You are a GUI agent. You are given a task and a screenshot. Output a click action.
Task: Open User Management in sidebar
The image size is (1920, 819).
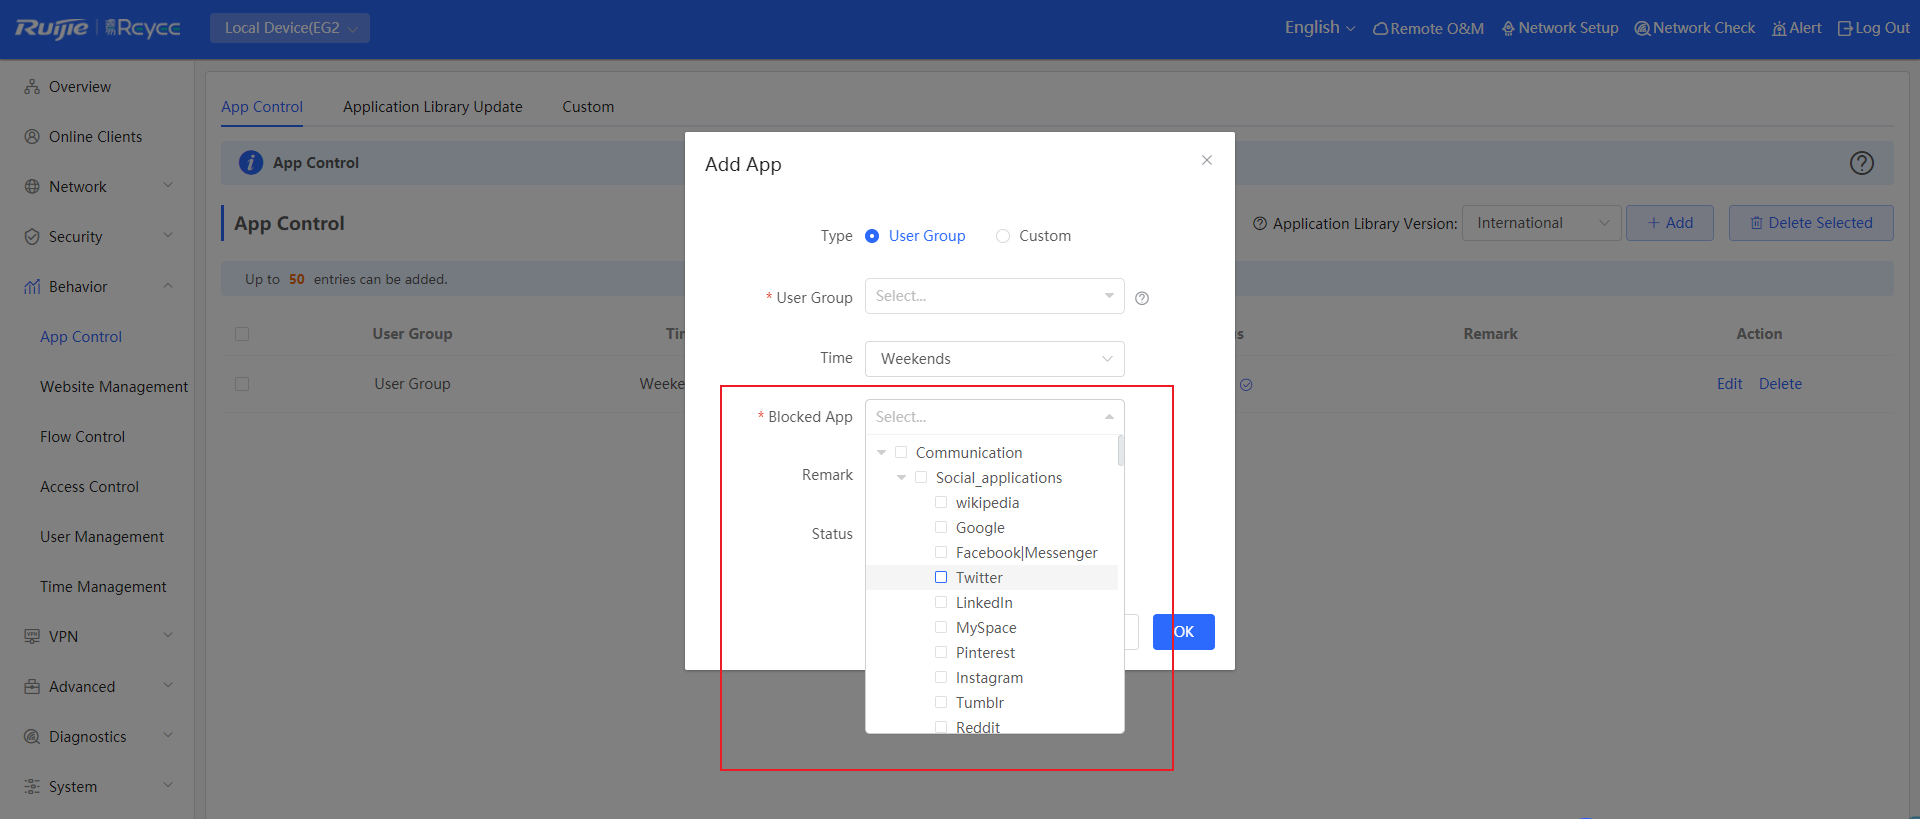102,537
